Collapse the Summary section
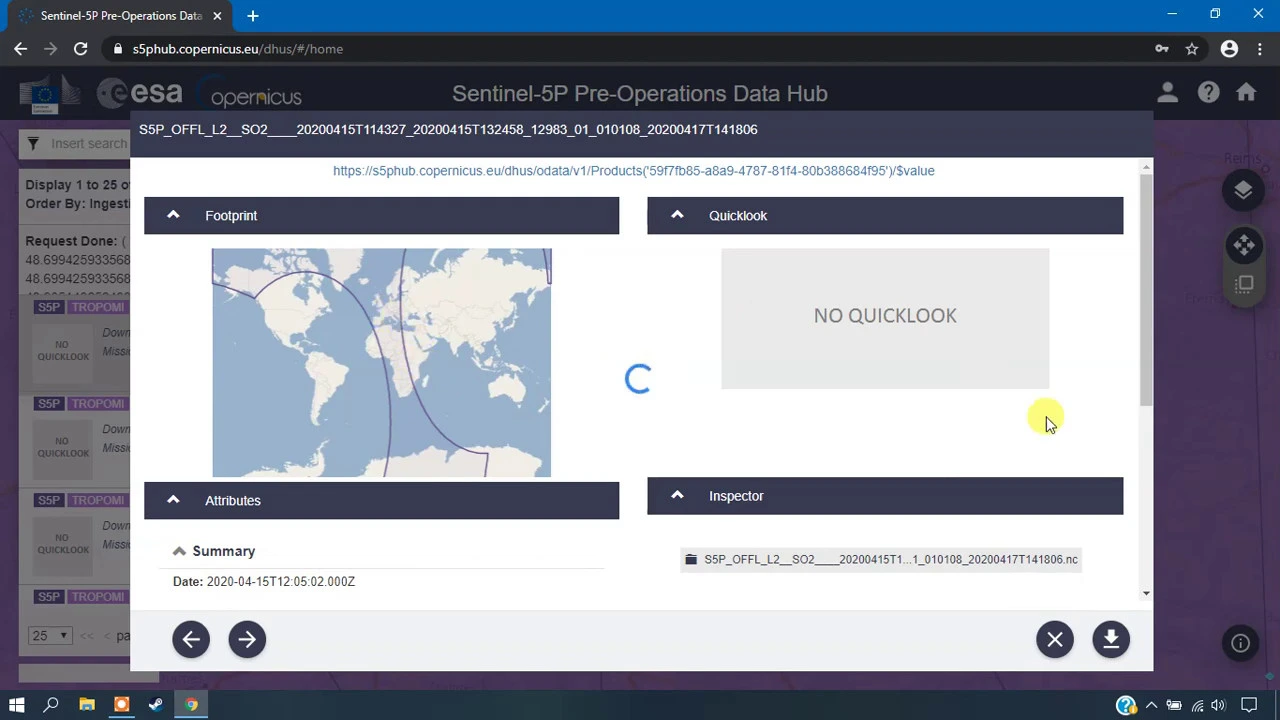This screenshot has height=720, width=1280. (179, 551)
